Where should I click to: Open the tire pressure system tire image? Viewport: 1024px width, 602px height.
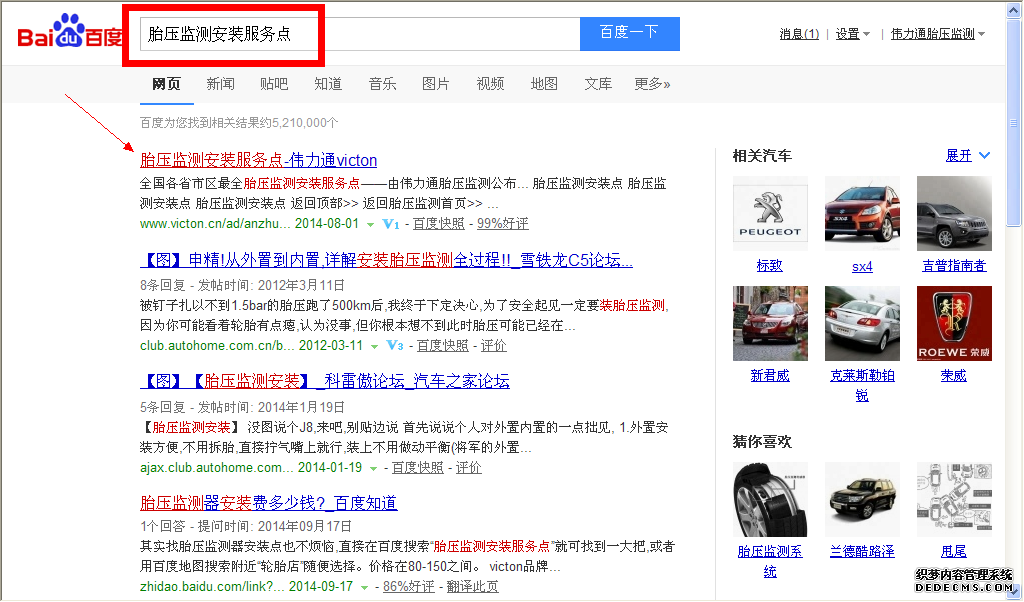click(x=770, y=499)
